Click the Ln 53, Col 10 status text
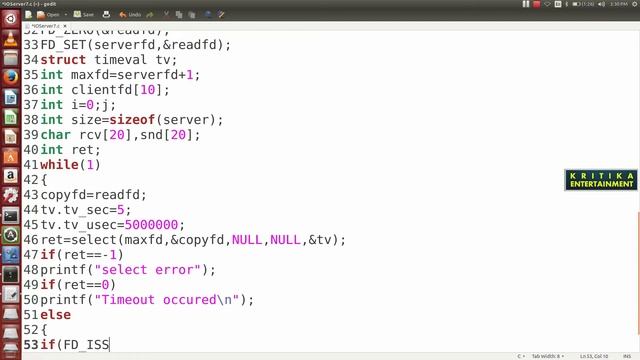640x360 pixels. [594, 356]
